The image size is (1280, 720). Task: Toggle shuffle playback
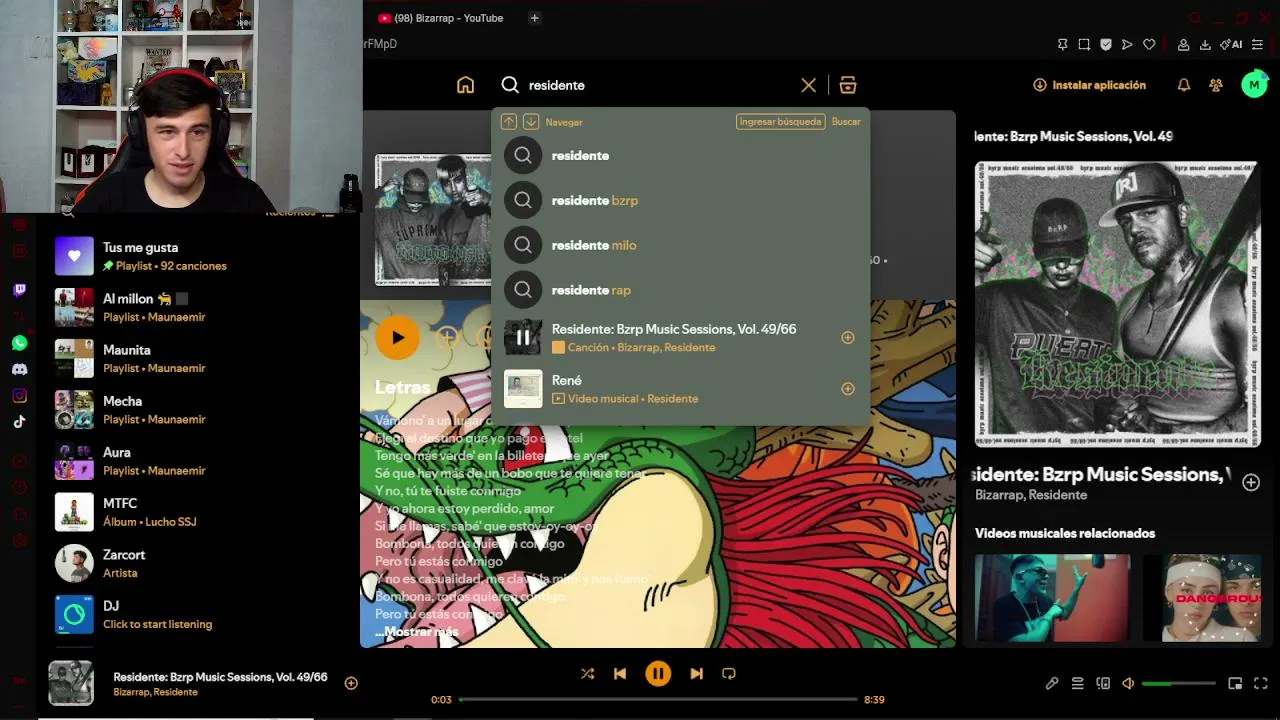[587, 674]
